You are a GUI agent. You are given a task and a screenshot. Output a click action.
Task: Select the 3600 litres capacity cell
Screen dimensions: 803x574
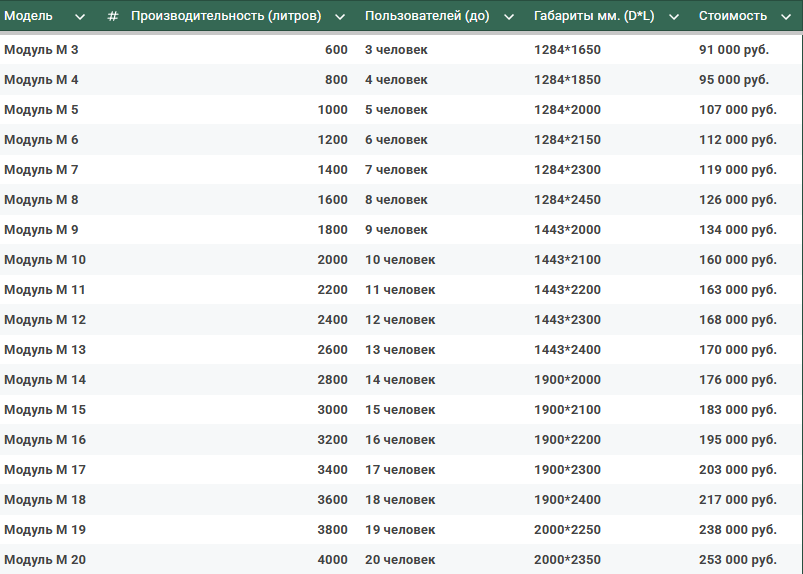pos(332,500)
